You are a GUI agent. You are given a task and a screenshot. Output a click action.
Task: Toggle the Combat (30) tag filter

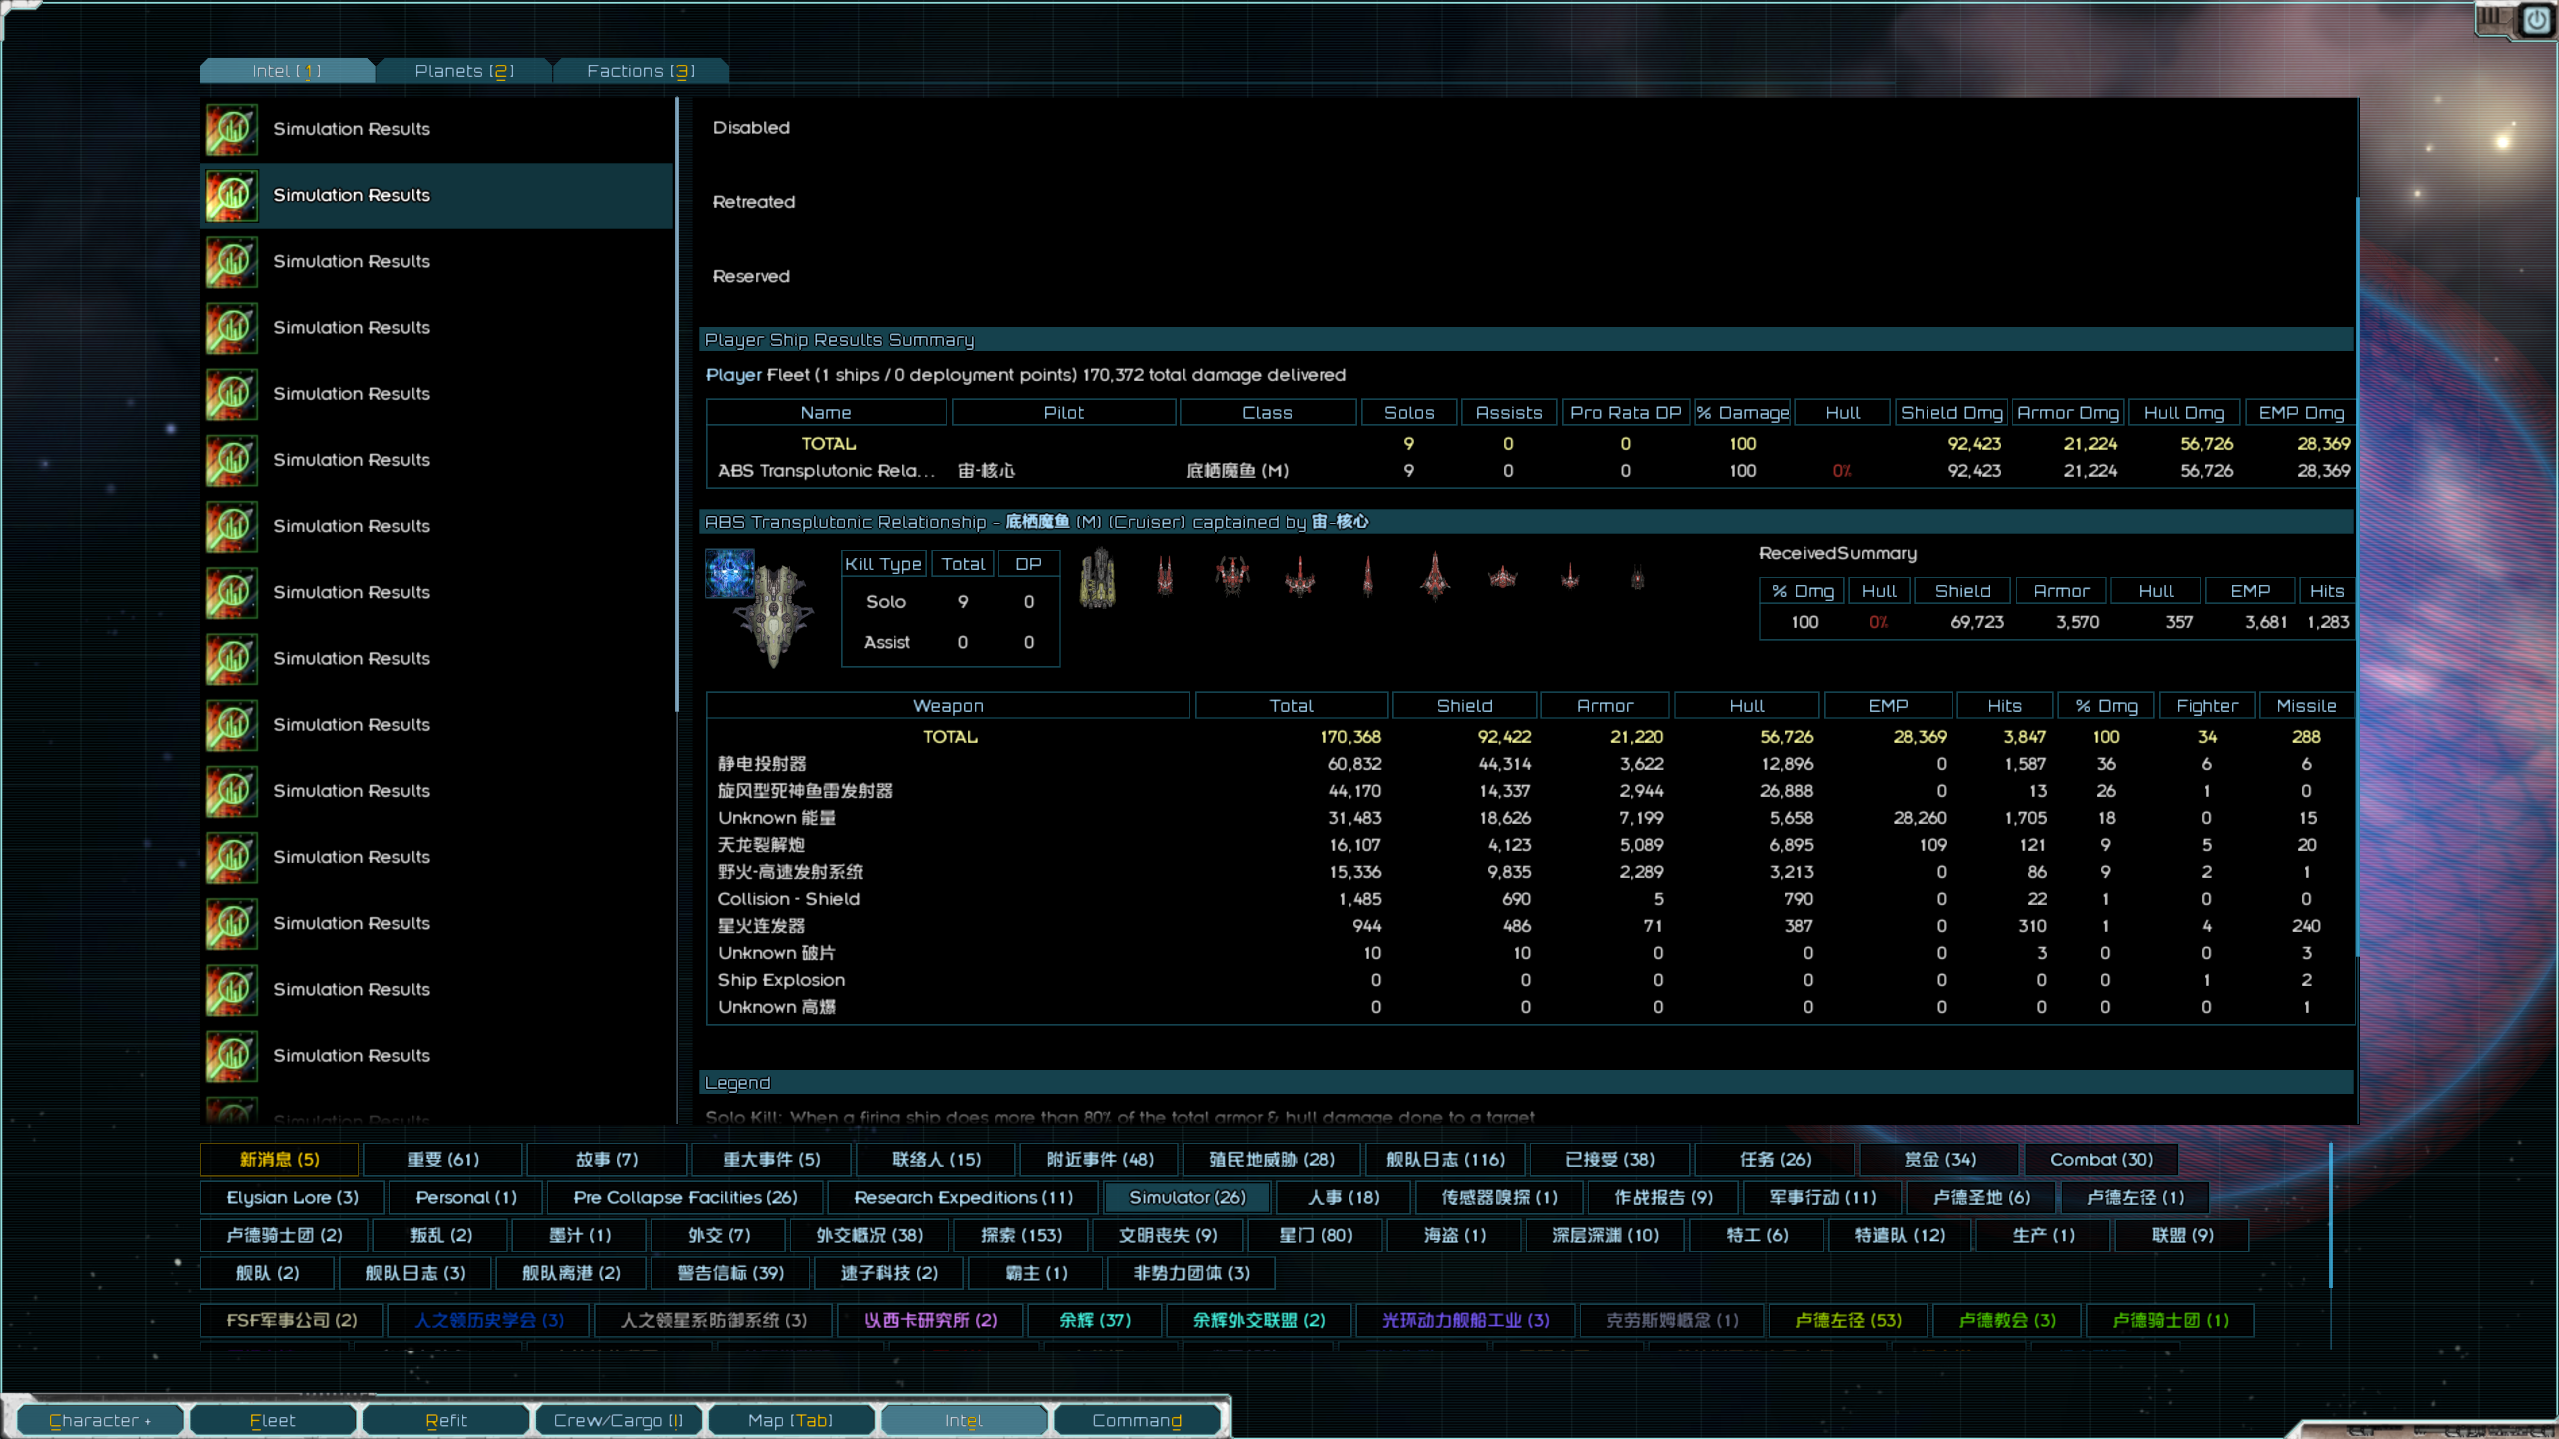click(x=2100, y=1159)
